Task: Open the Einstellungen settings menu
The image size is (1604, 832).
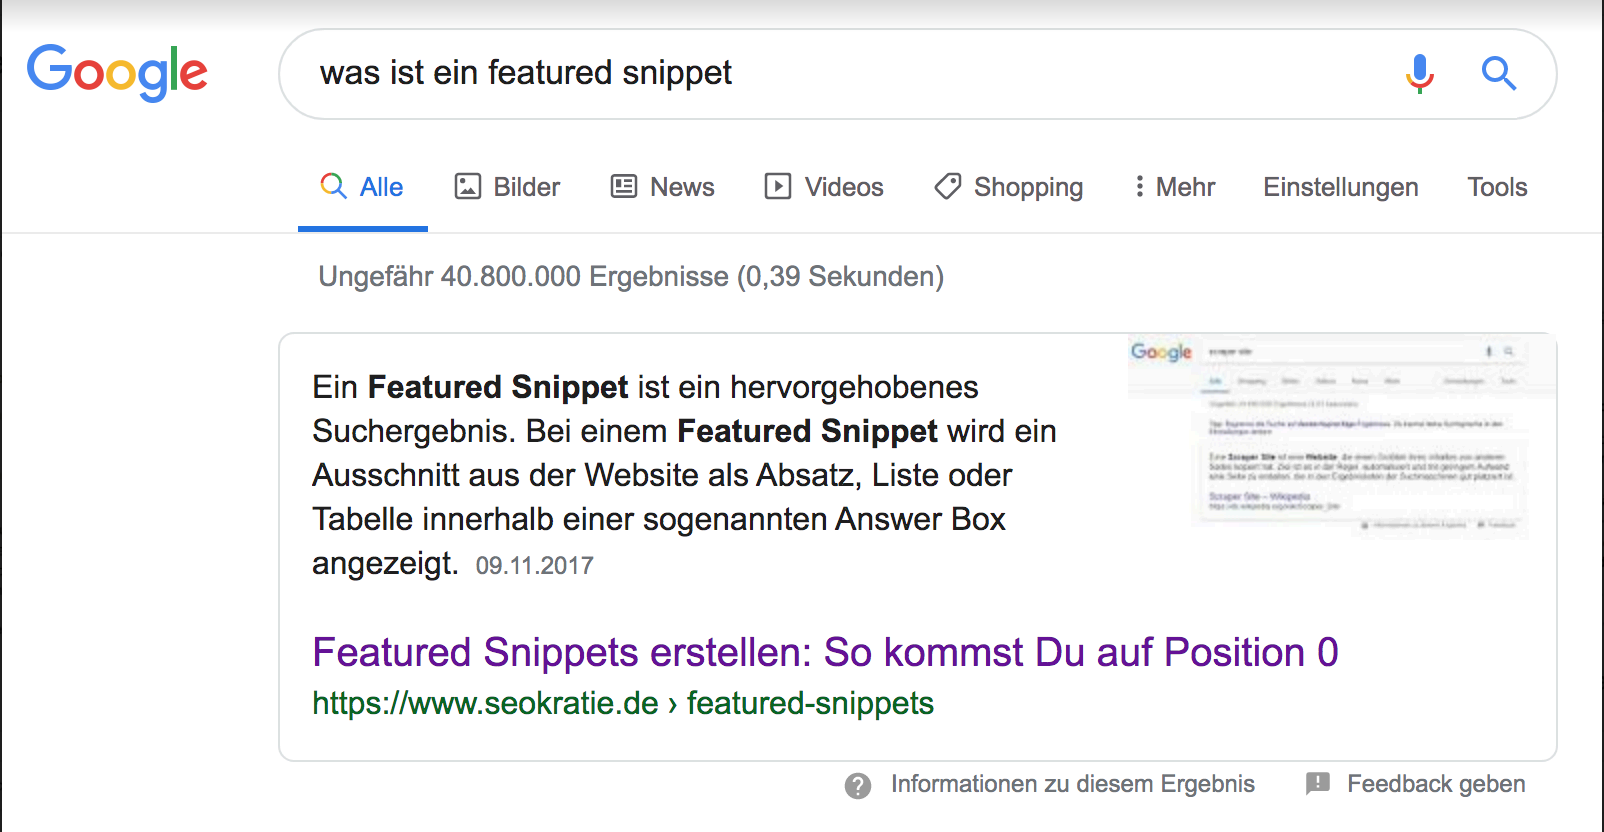Action: click(x=1340, y=187)
